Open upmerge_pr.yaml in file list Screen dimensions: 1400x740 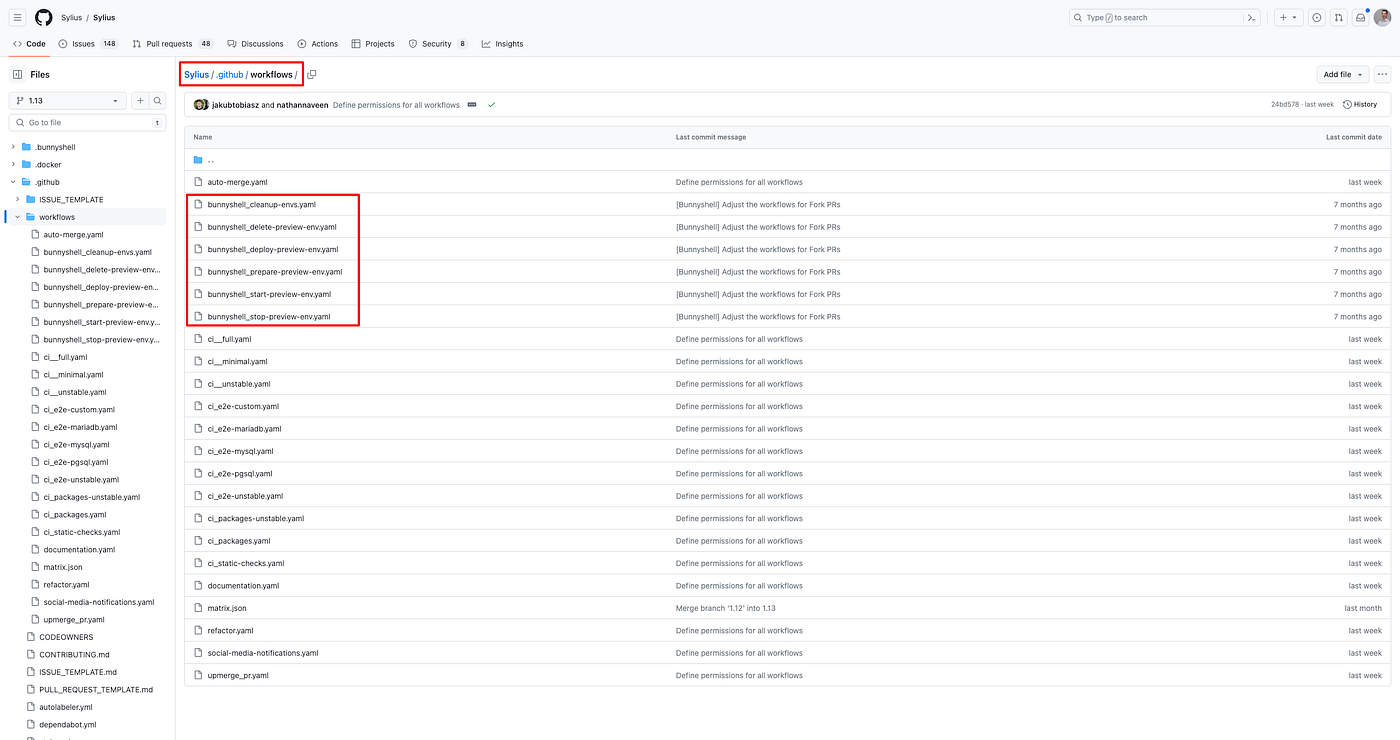pyautogui.click(x=238, y=675)
